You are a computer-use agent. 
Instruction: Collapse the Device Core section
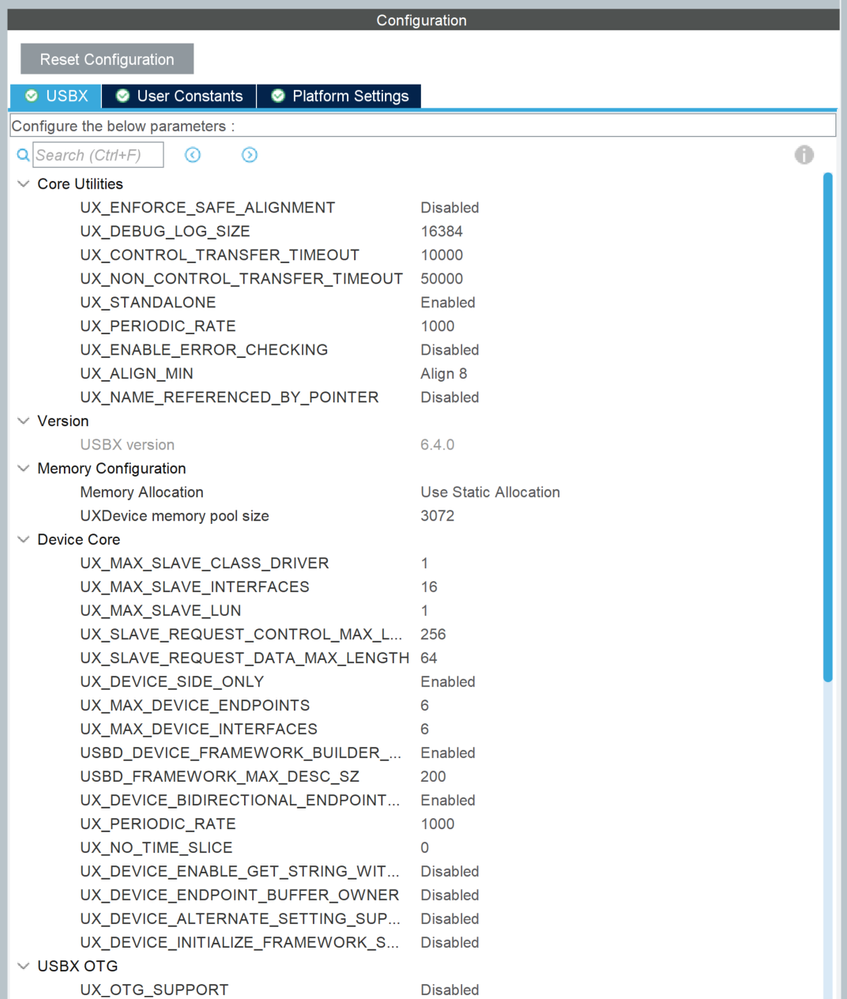point(24,540)
